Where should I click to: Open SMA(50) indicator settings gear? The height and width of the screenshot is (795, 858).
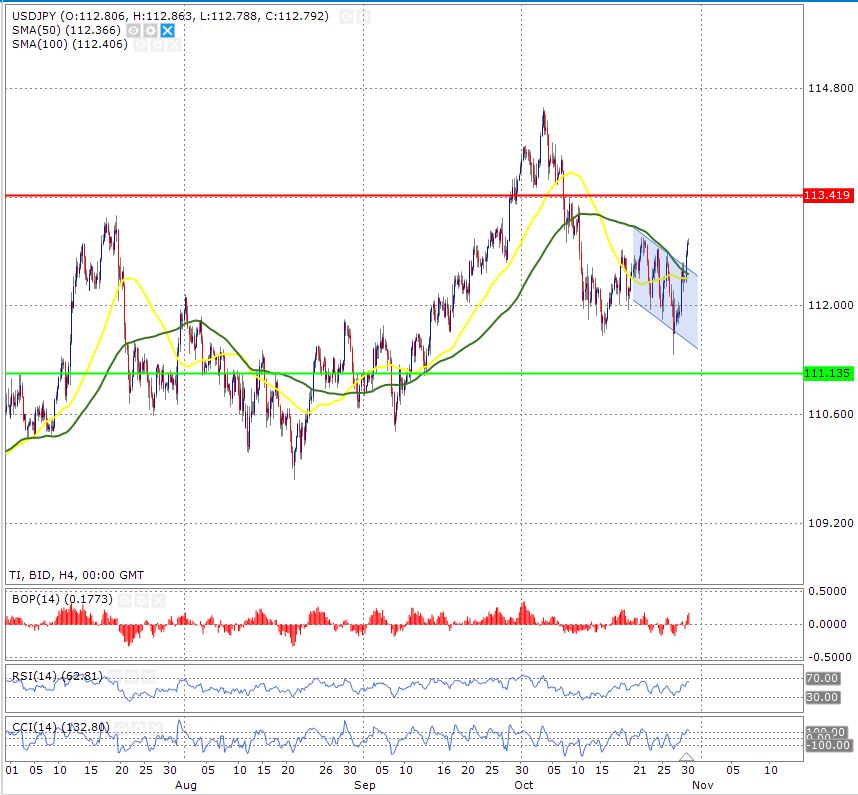[150, 31]
